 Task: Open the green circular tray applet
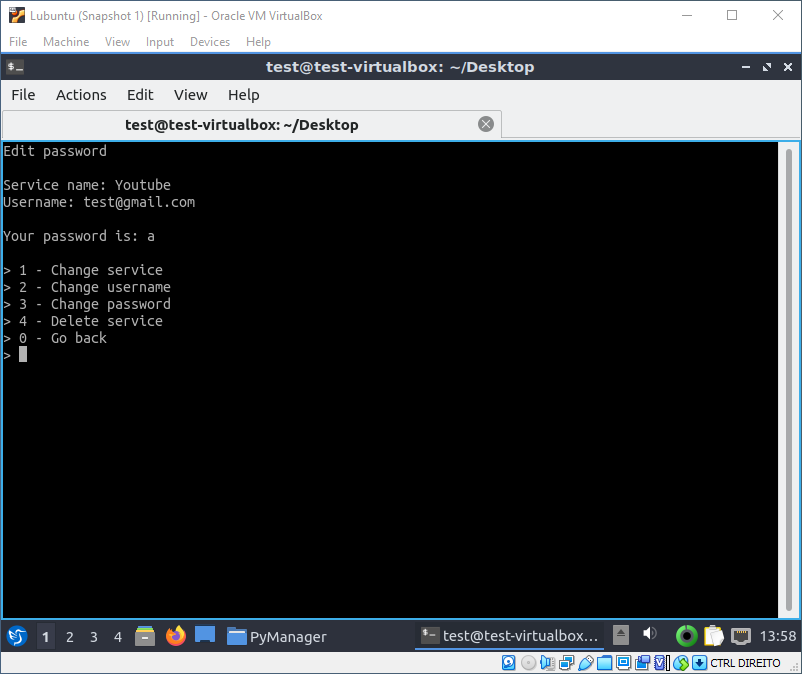(686, 636)
